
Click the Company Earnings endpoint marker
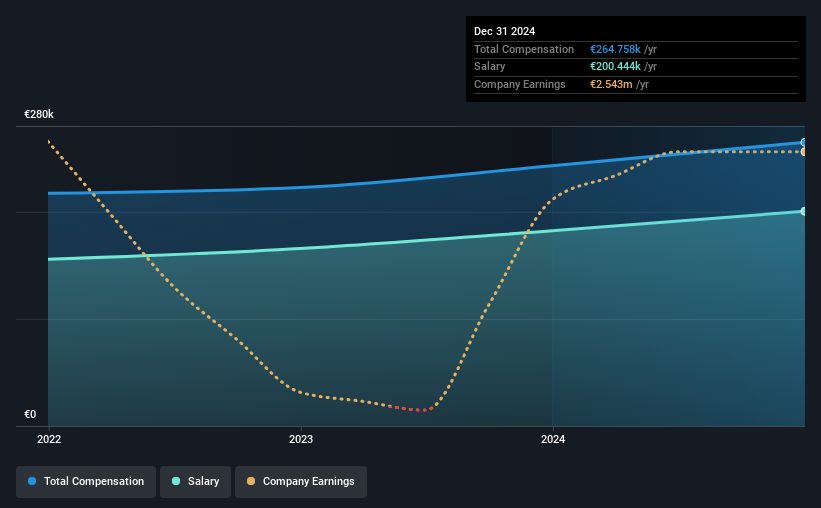pyautogui.click(x=803, y=152)
